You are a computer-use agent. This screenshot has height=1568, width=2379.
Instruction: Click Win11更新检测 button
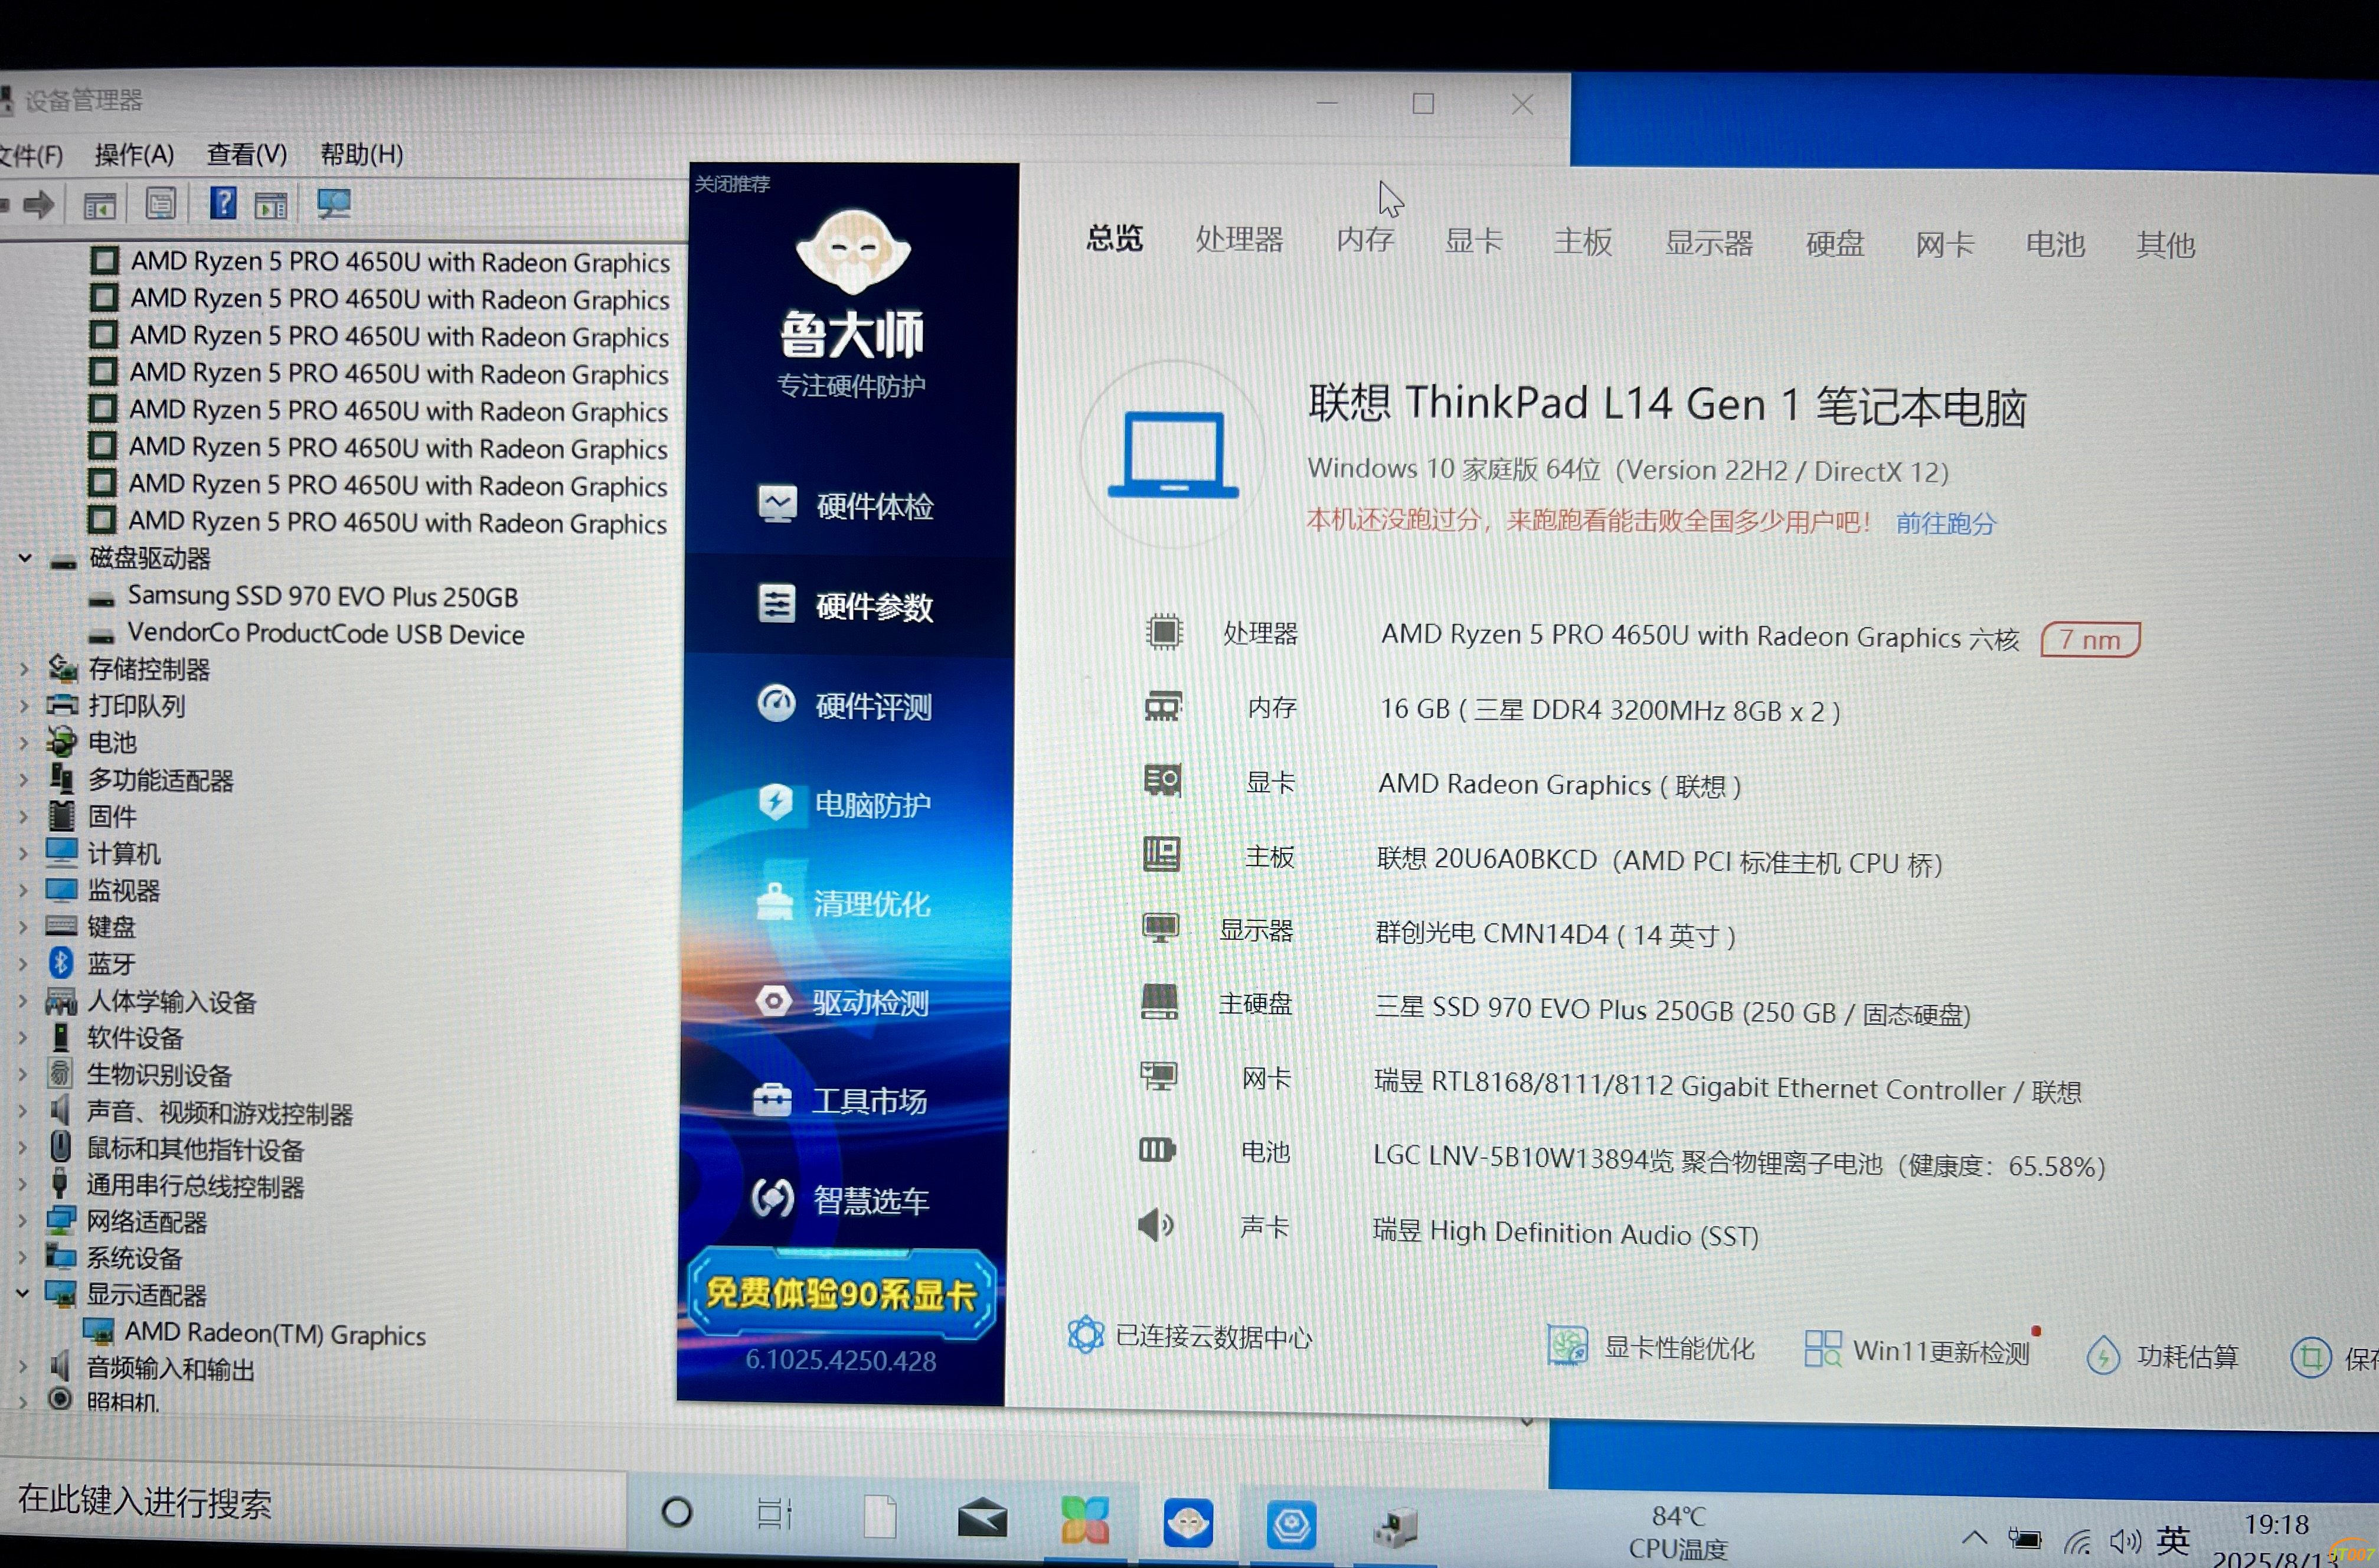[x=1917, y=1349]
